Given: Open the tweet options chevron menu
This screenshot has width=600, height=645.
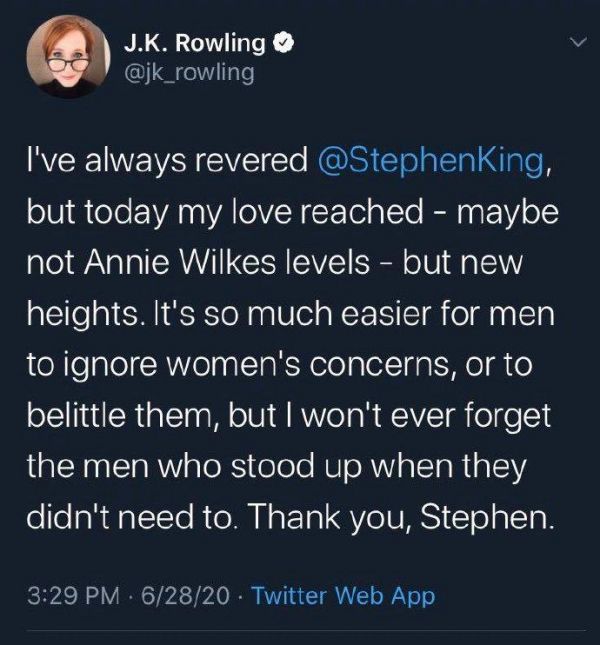Looking at the screenshot, I should 577,42.
